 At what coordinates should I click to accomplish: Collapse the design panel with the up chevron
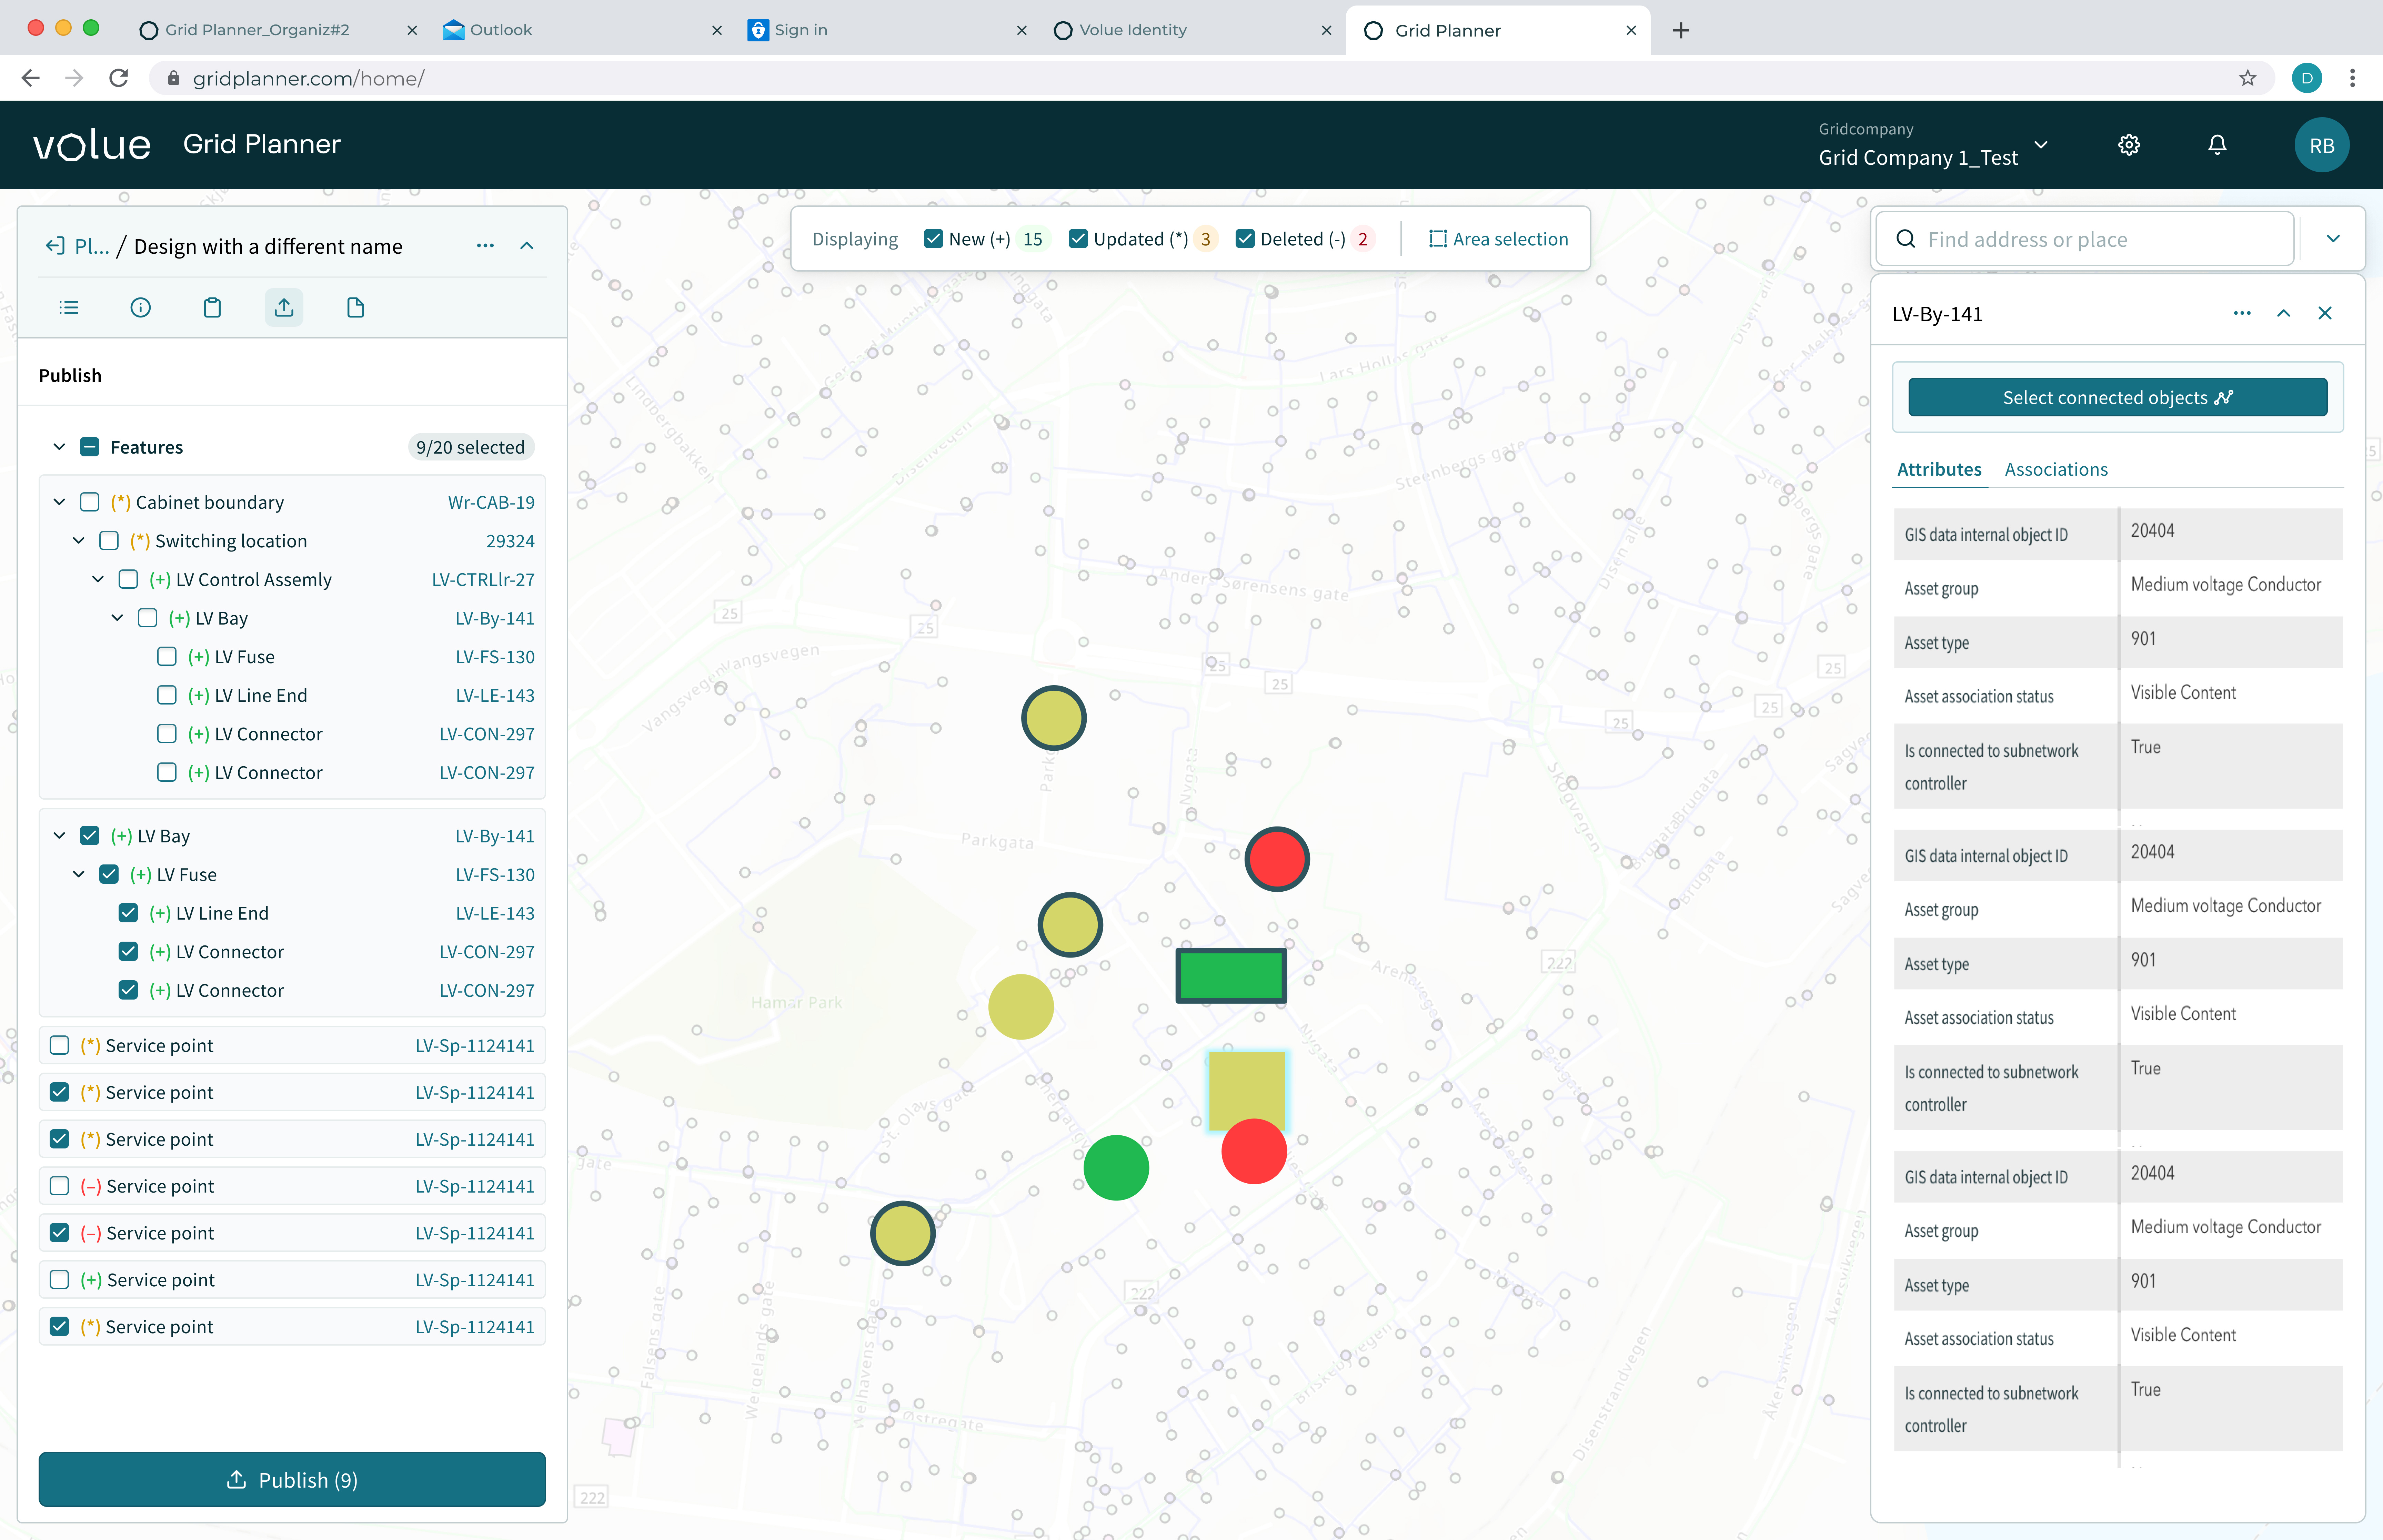[x=527, y=246]
